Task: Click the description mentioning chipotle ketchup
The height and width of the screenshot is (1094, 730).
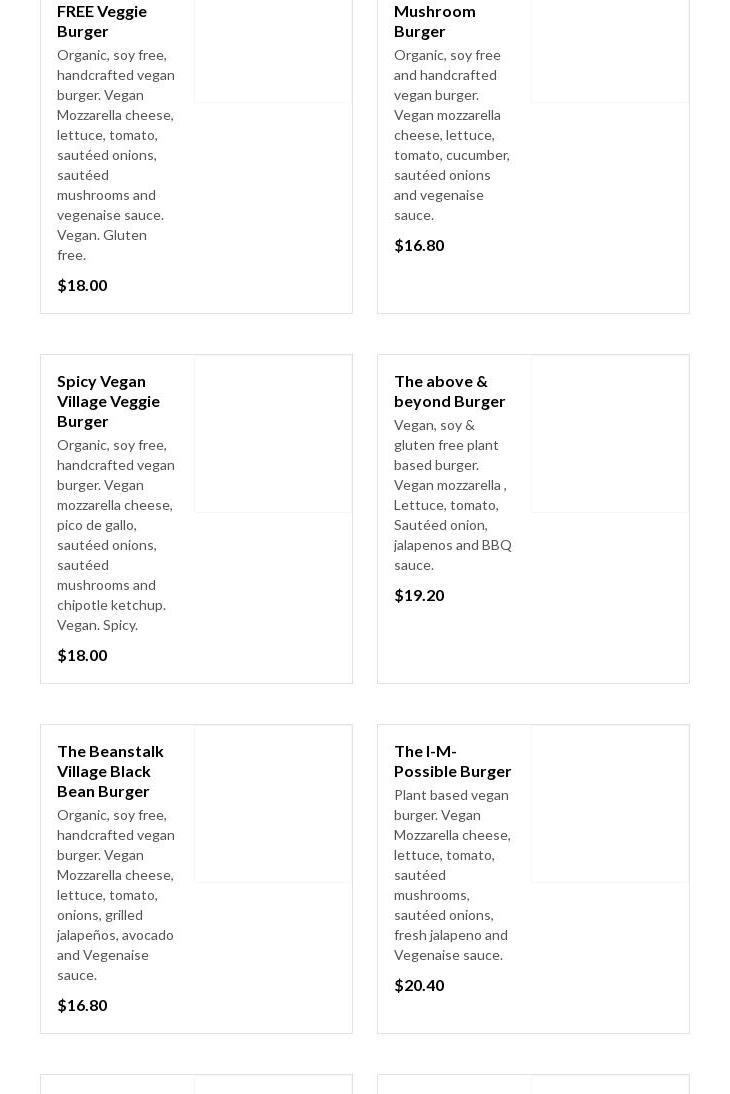Action: pos(116,535)
